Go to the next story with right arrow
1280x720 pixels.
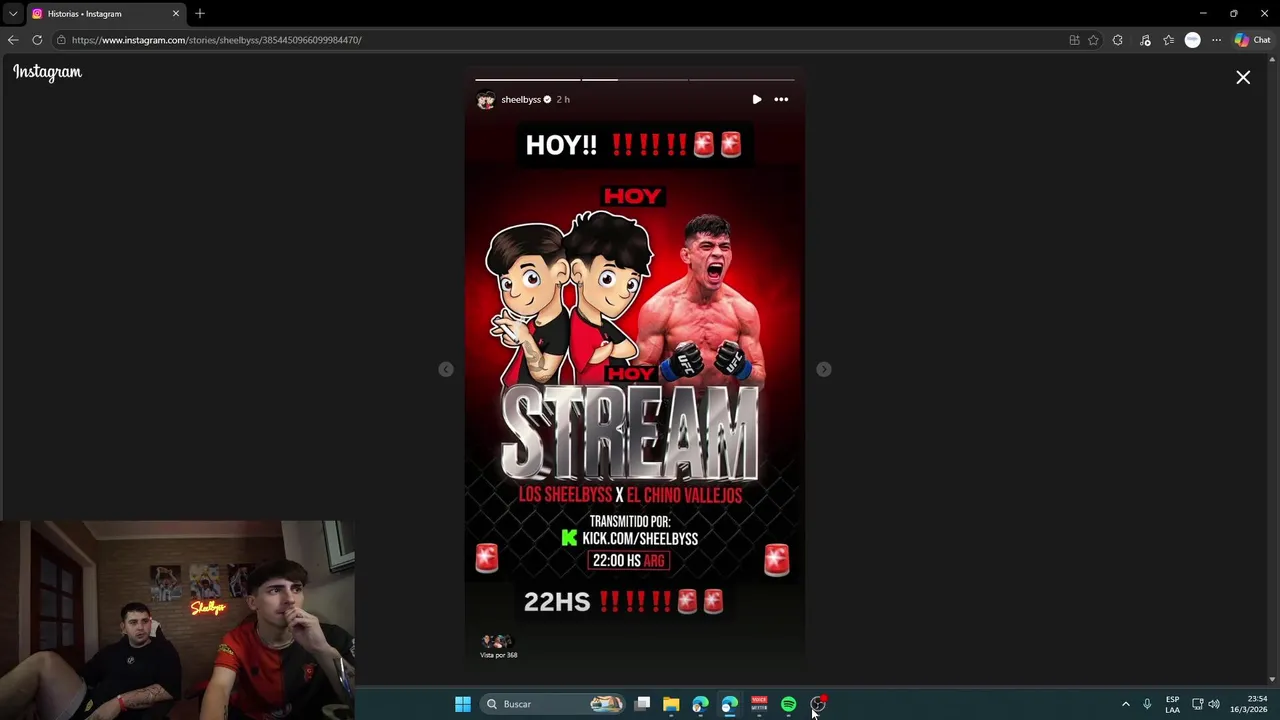pos(823,369)
